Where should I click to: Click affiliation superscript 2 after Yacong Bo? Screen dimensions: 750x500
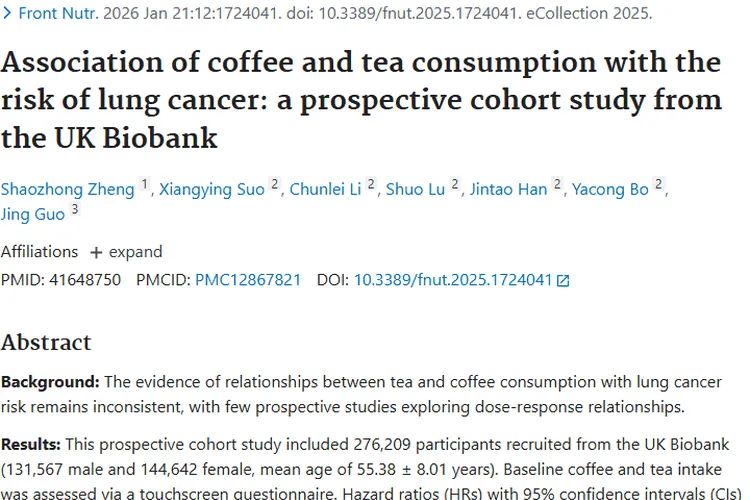659,185
